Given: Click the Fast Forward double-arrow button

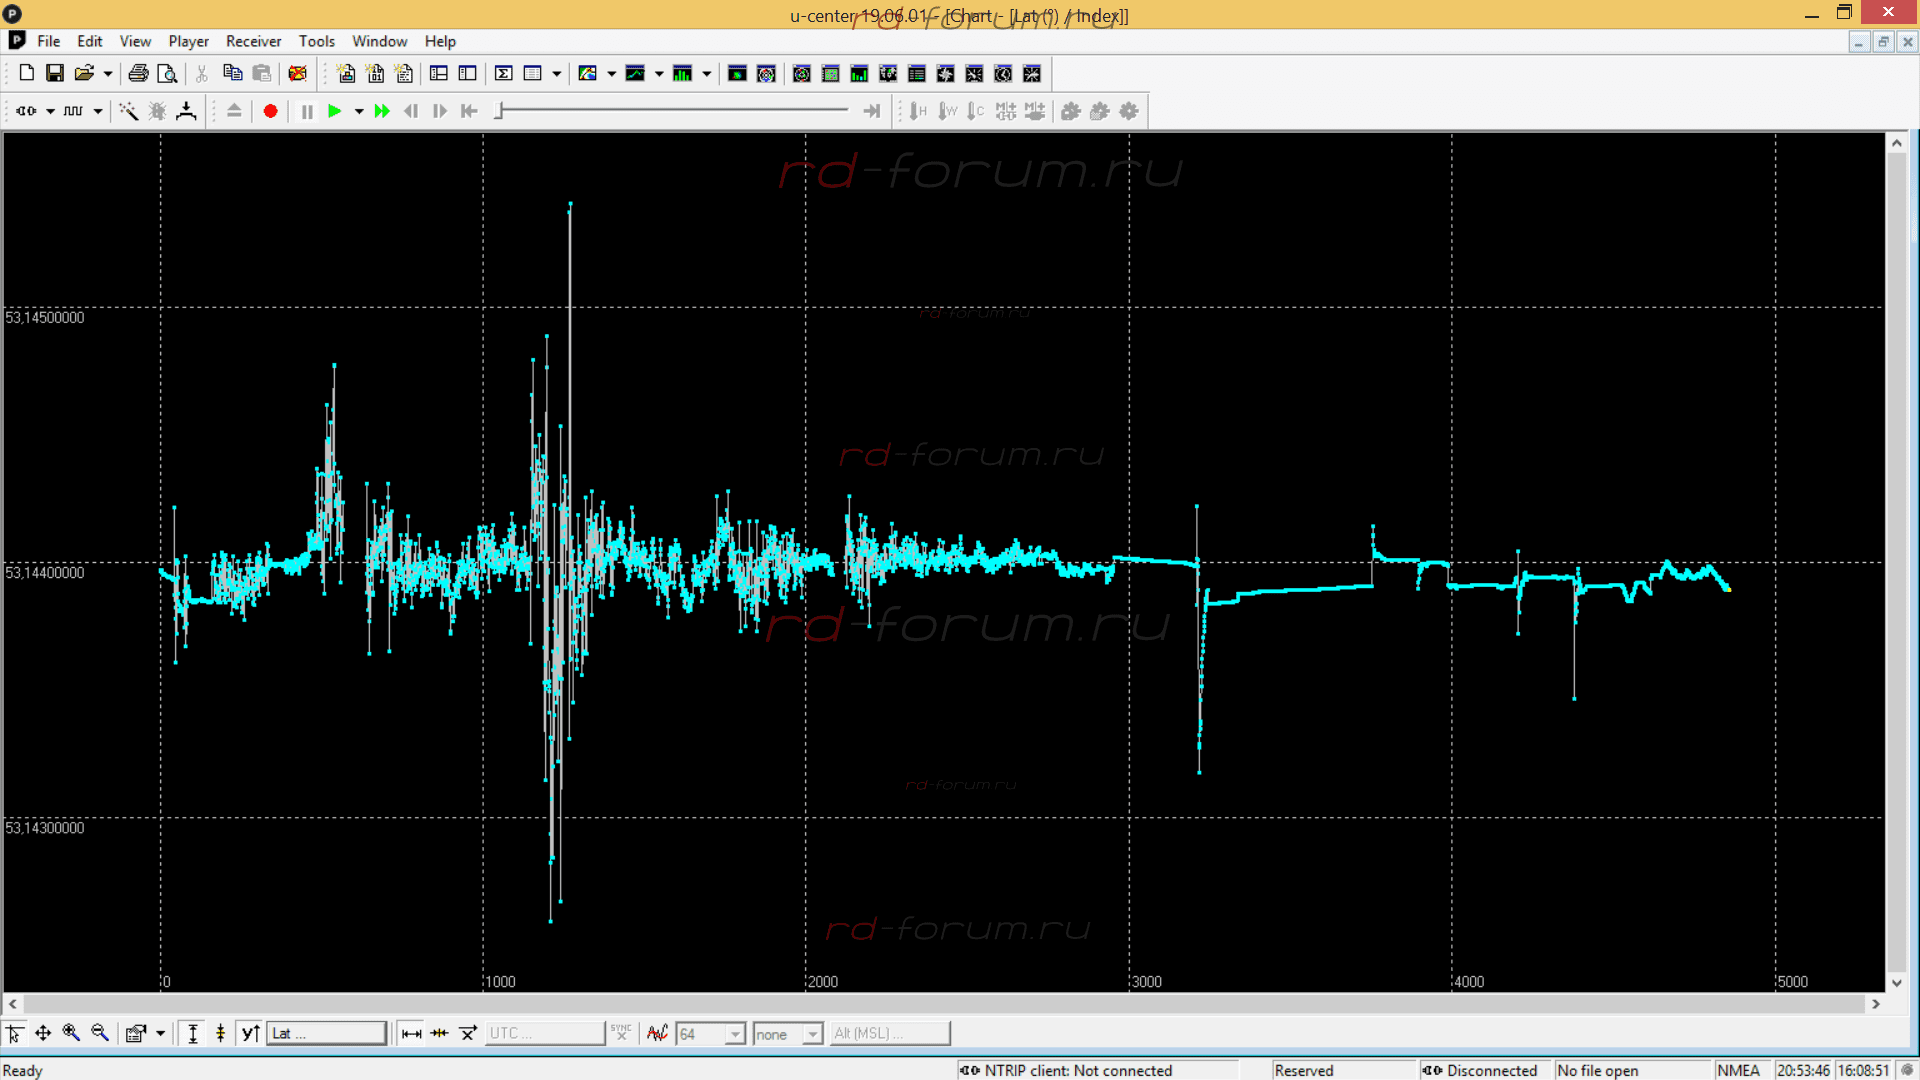Looking at the screenshot, I should pos(382,111).
